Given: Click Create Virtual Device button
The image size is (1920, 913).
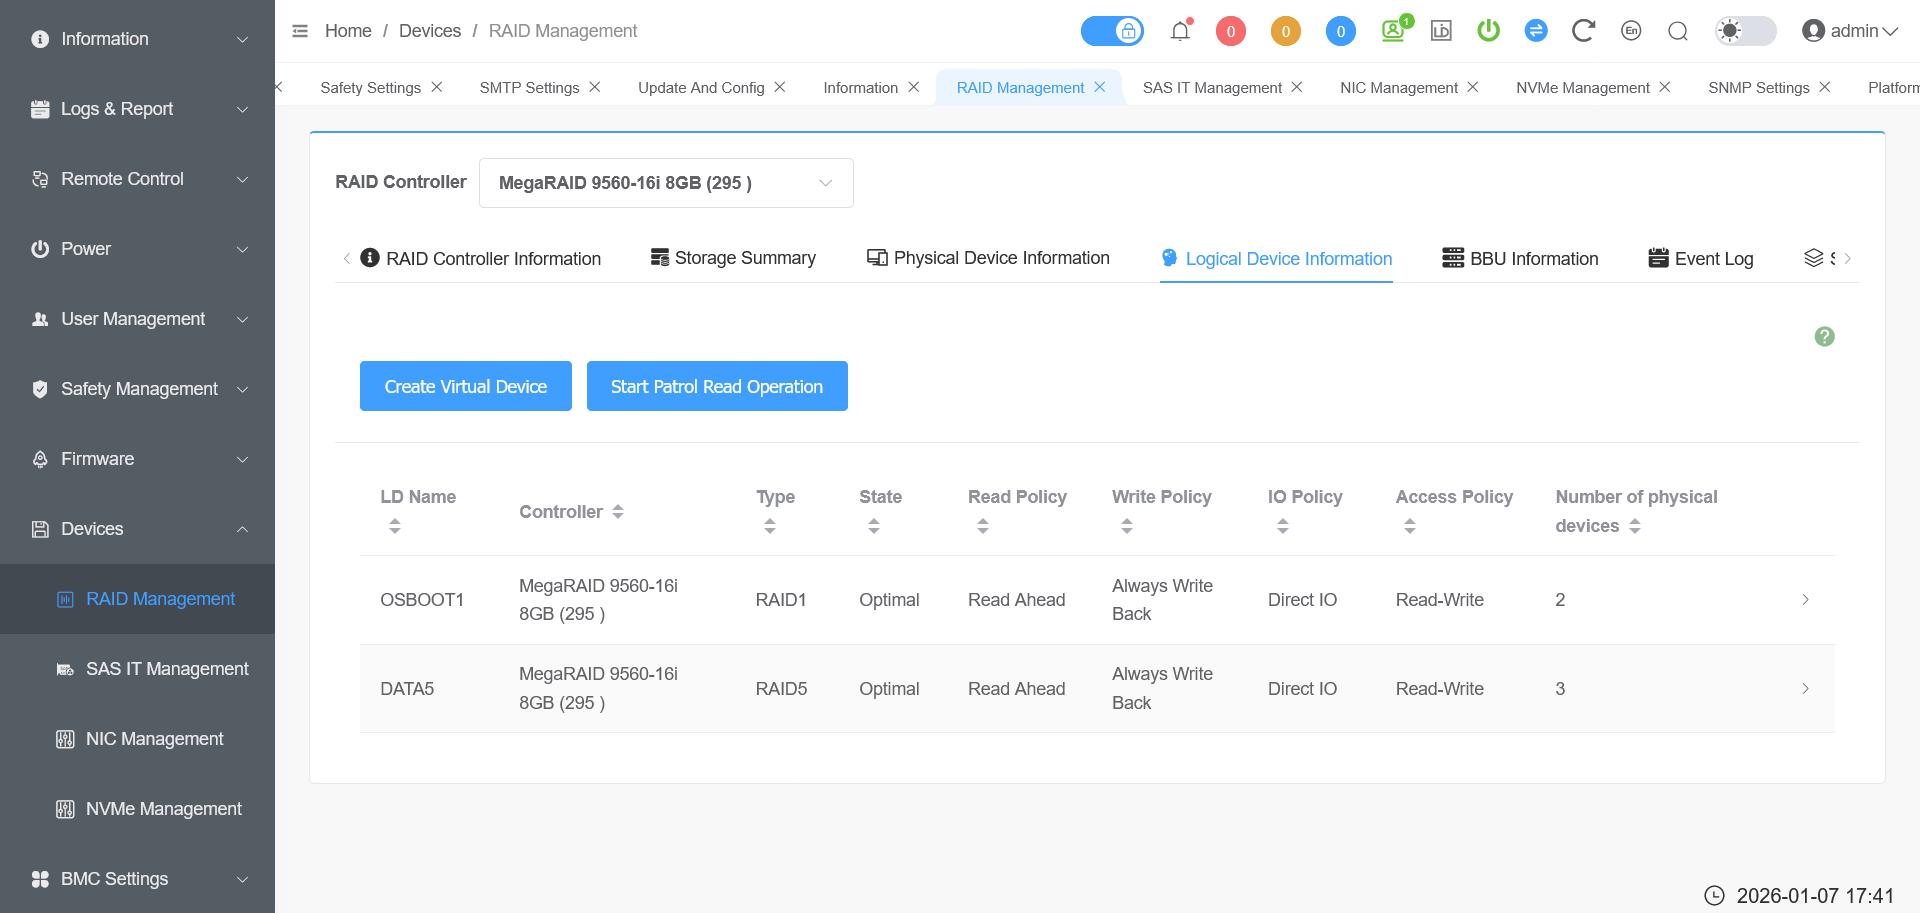Looking at the screenshot, I should (x=466, y=386).
